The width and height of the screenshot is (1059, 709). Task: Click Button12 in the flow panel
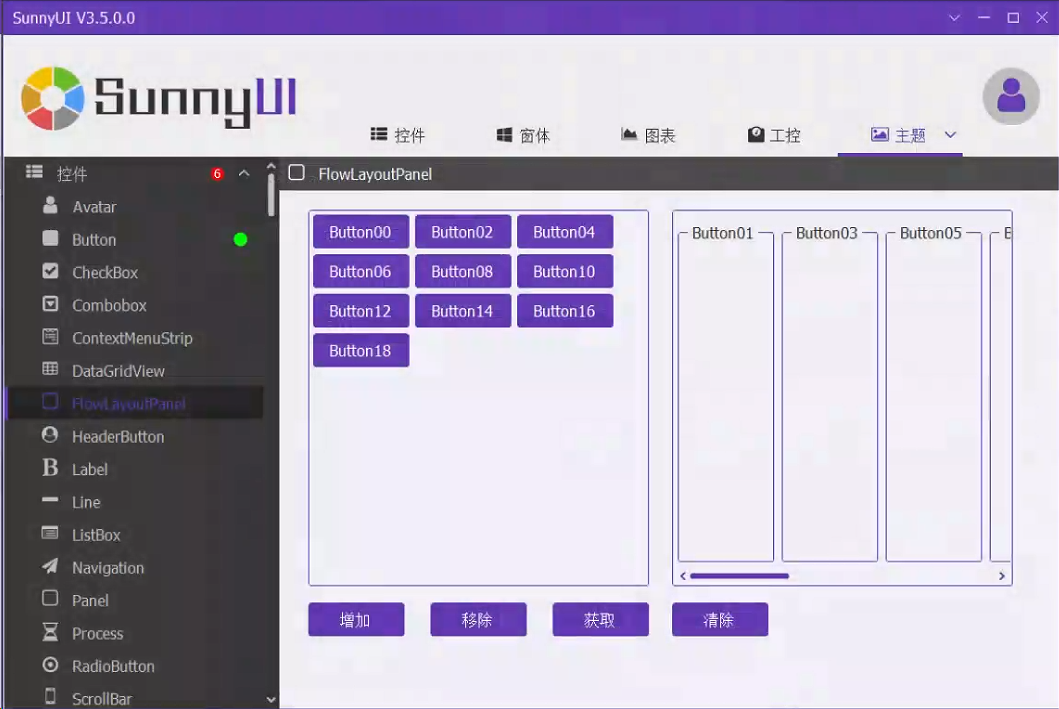[361, 311]
